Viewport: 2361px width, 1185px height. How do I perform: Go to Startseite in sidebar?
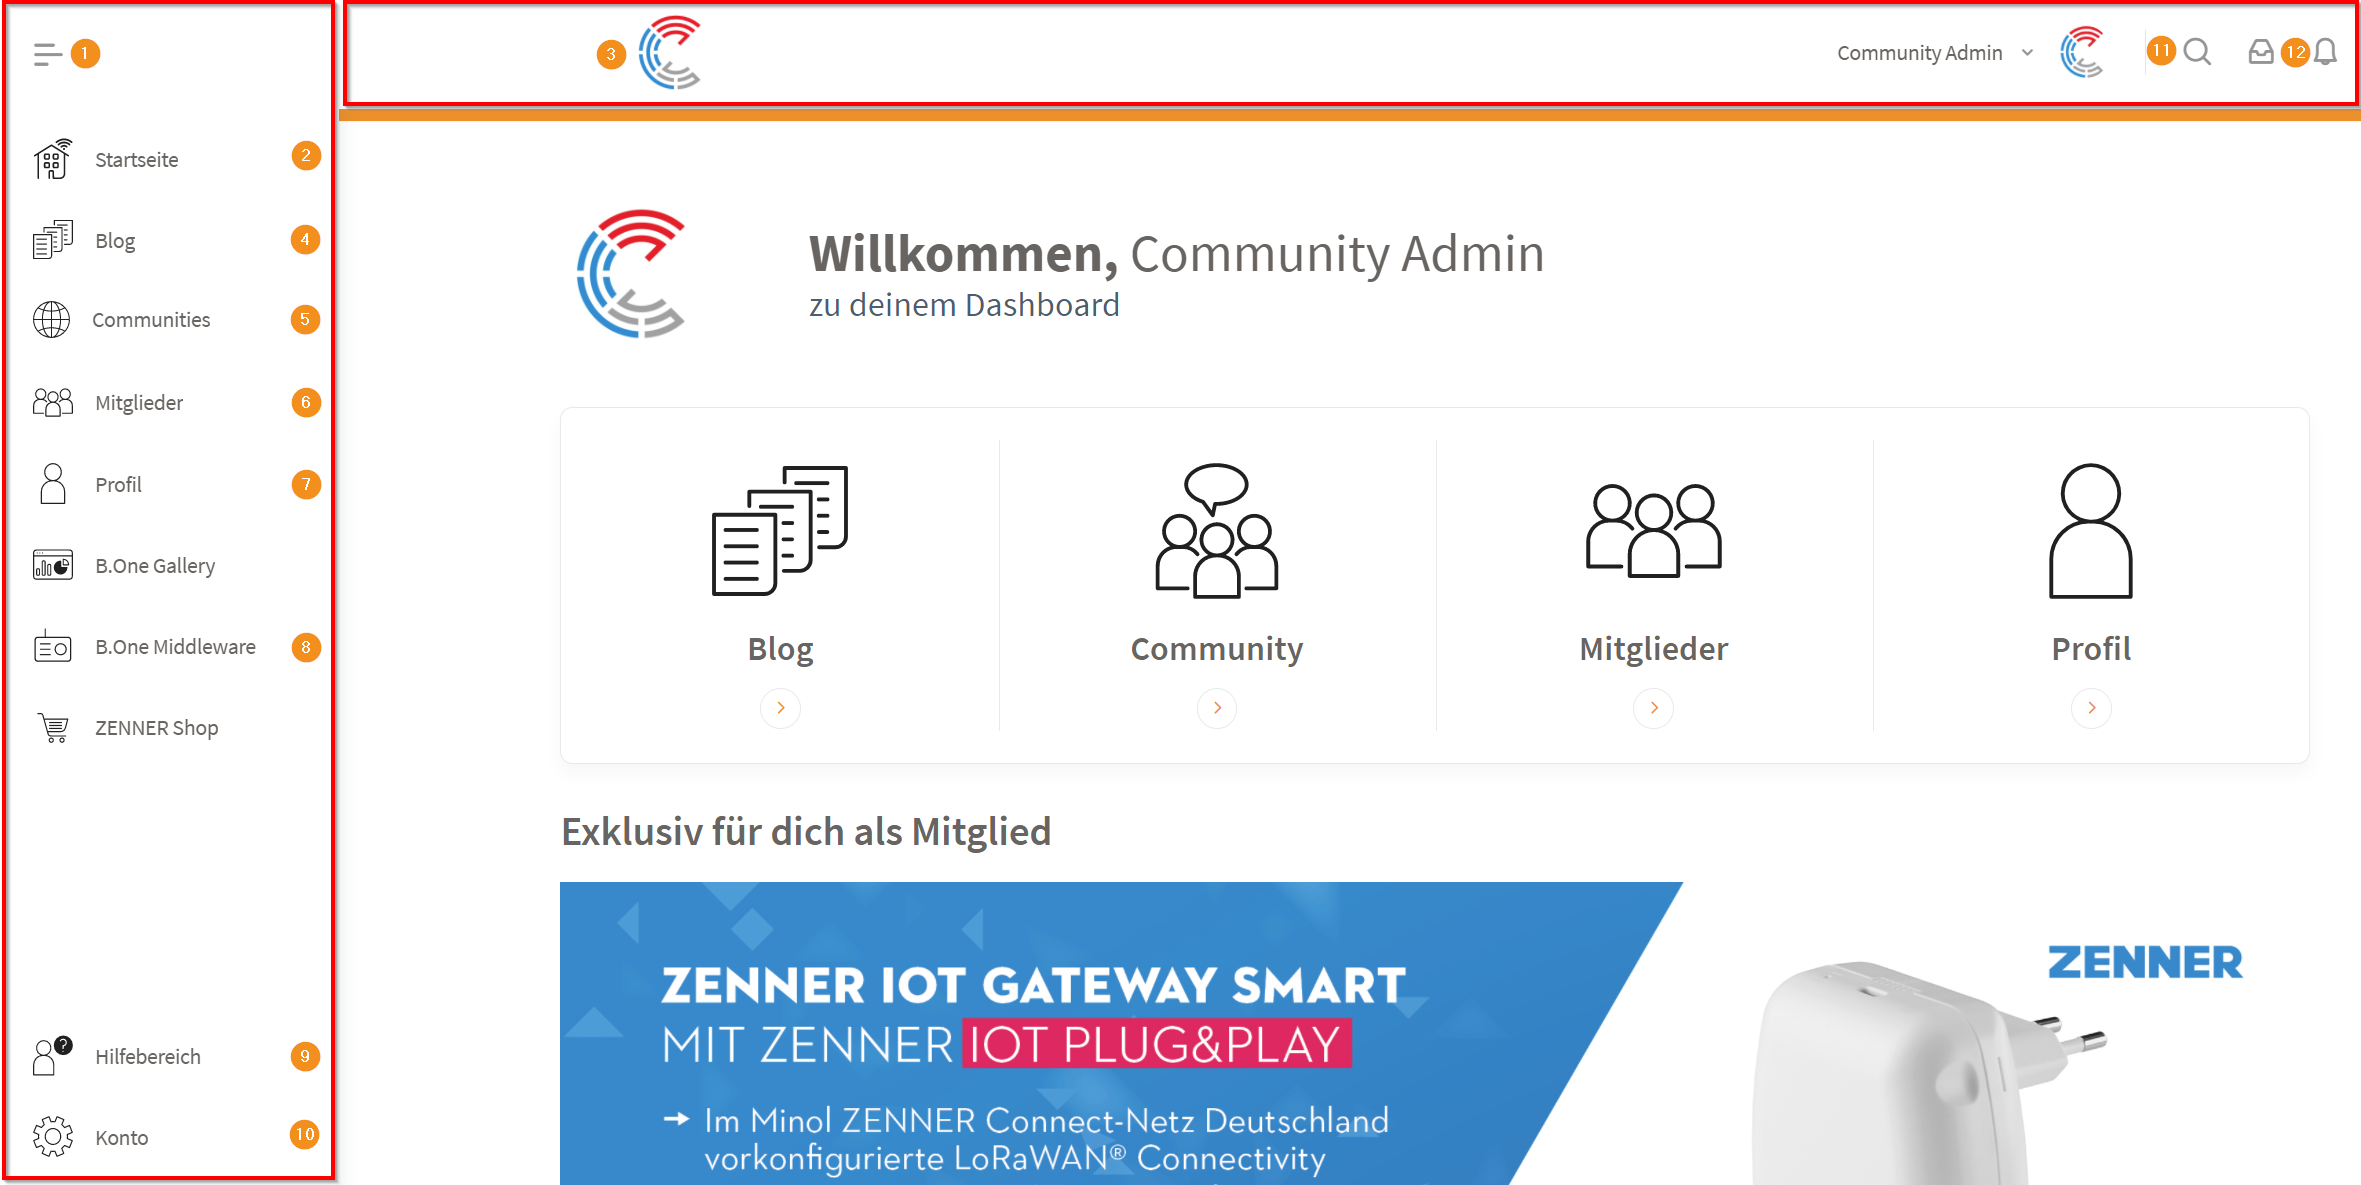[x=137, y=160]
